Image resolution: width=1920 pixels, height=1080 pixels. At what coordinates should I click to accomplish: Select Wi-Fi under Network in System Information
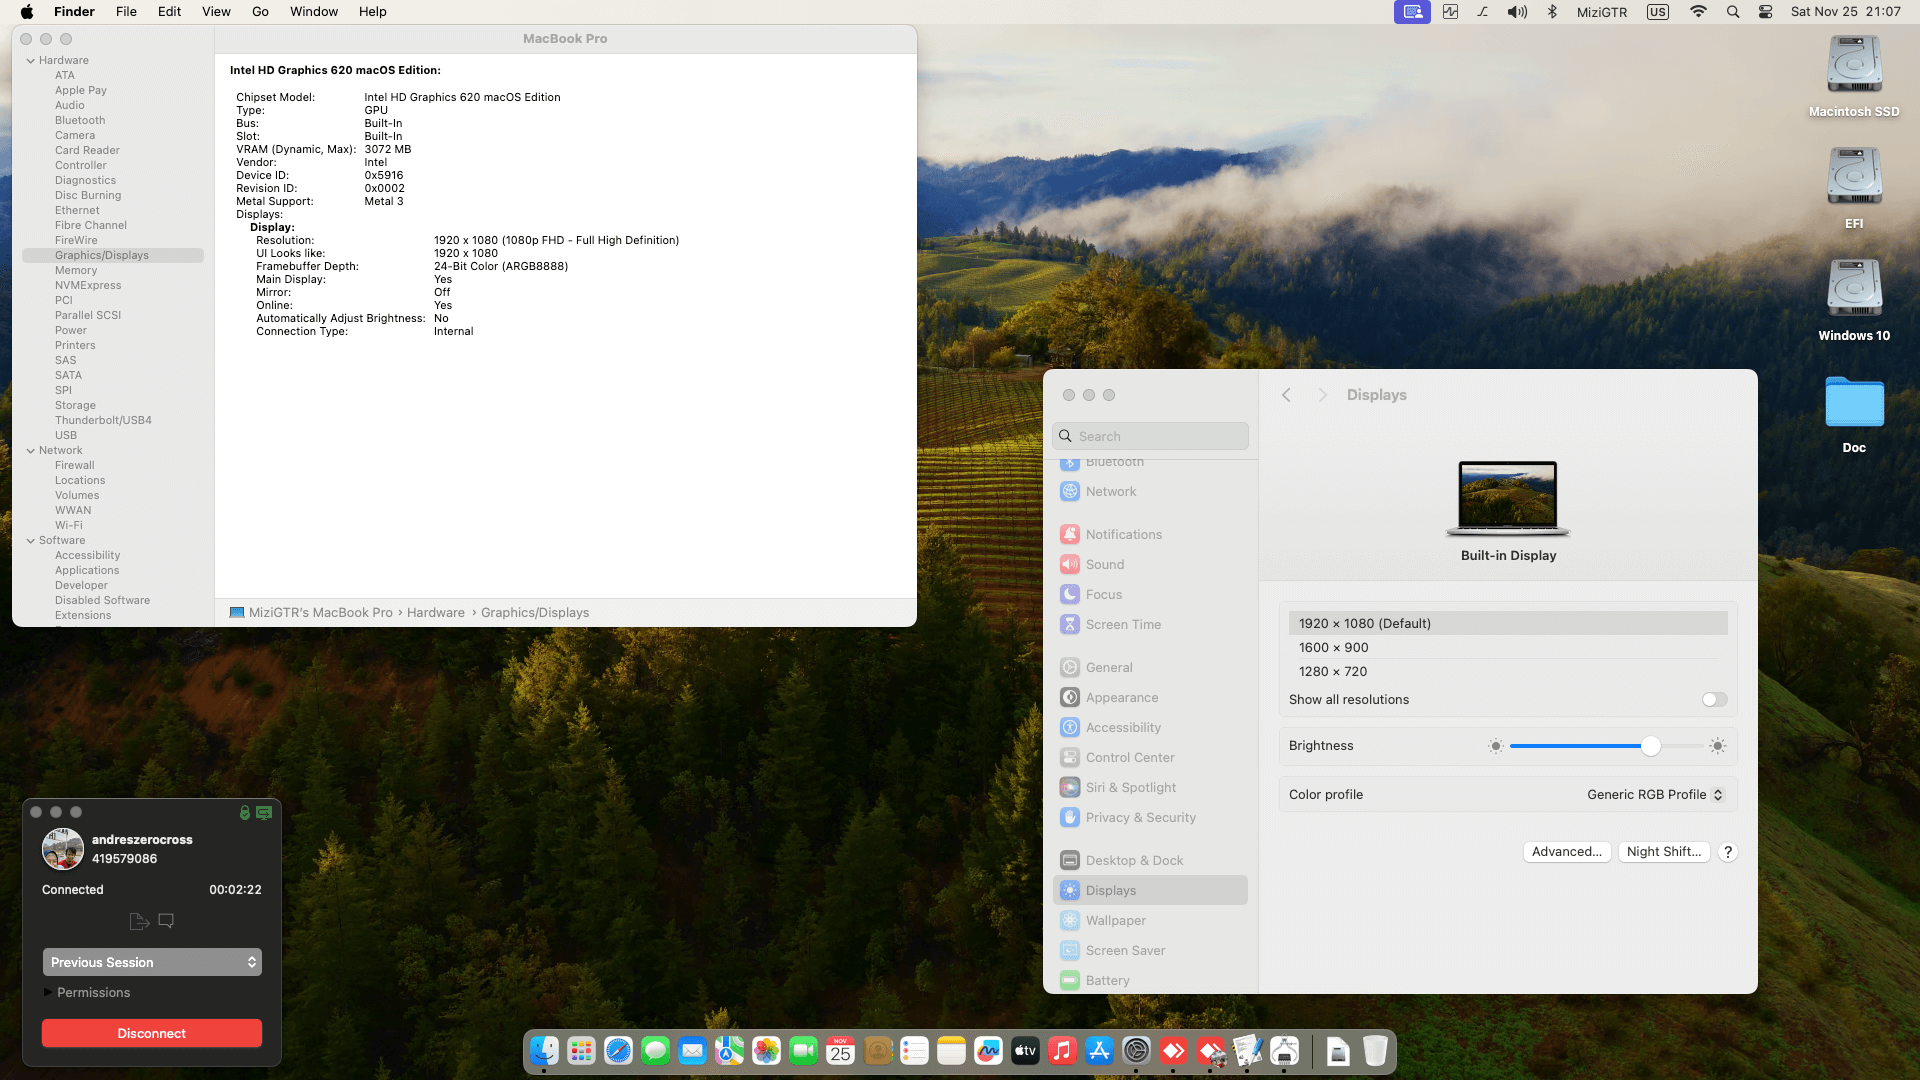click(x=69, y=526)
